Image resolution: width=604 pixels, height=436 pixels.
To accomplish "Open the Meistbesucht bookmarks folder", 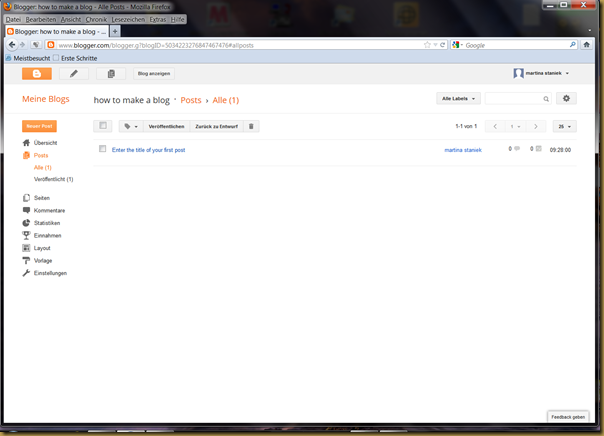I will click(x=28, y=58).
